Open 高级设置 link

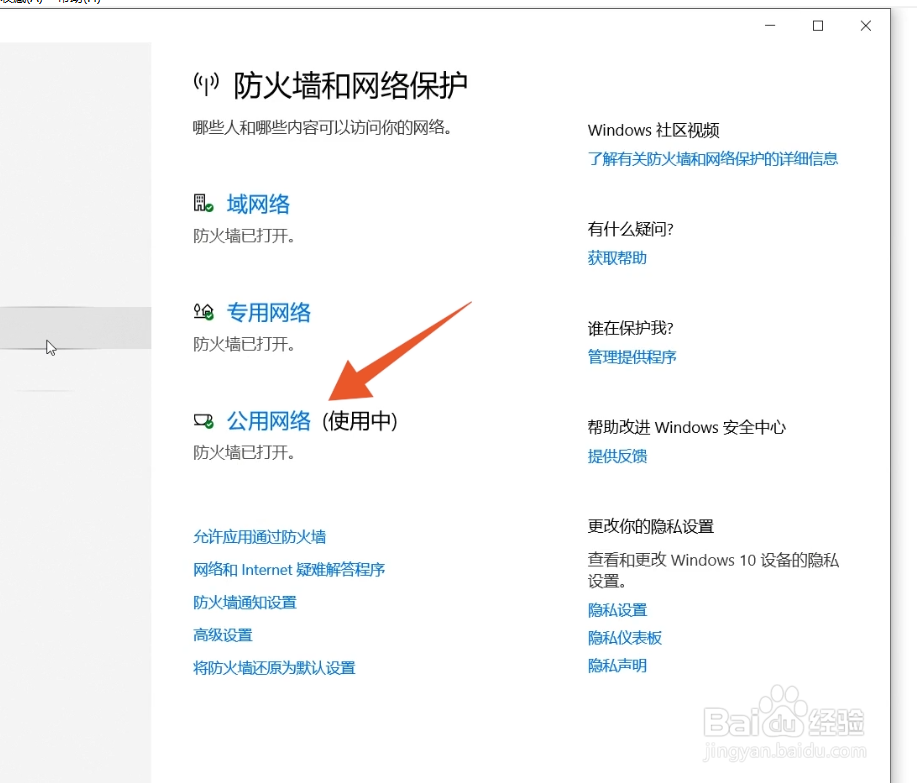point(222,635)
